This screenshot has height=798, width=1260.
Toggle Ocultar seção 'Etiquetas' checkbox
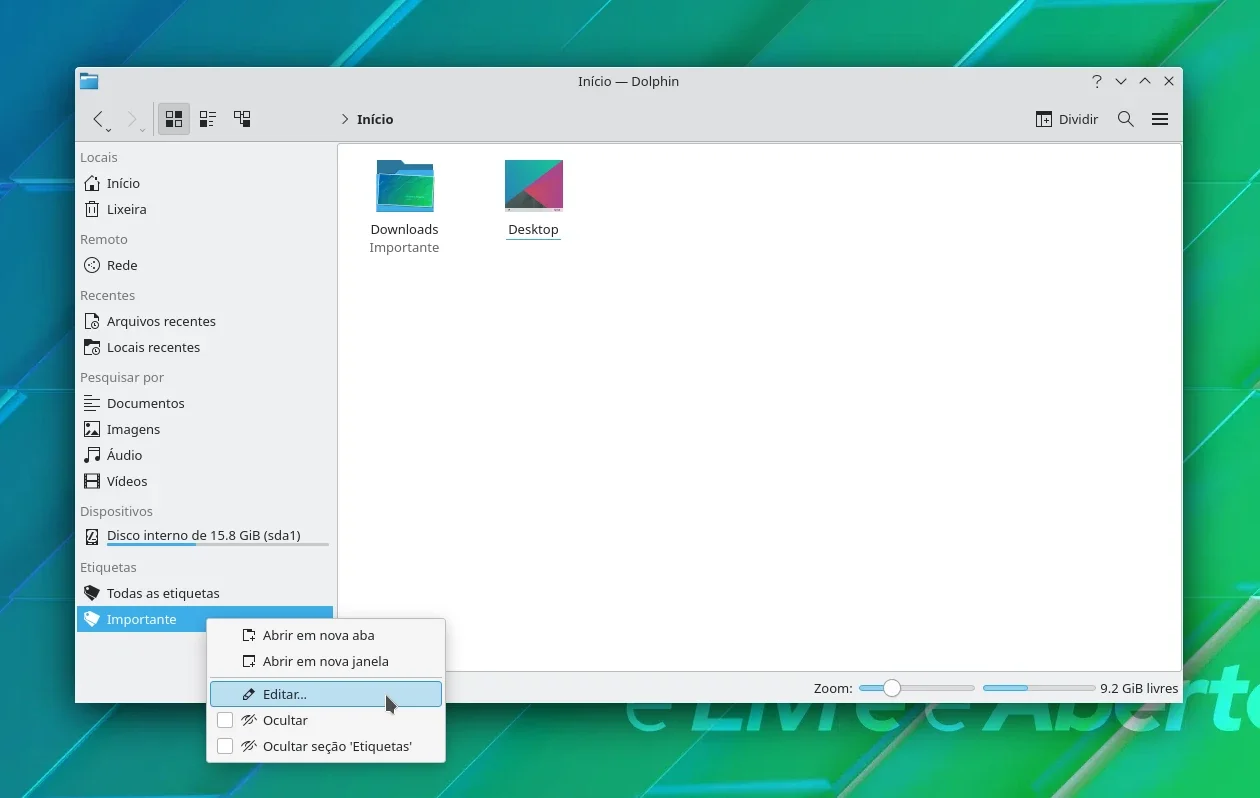[x=225, y=746]
